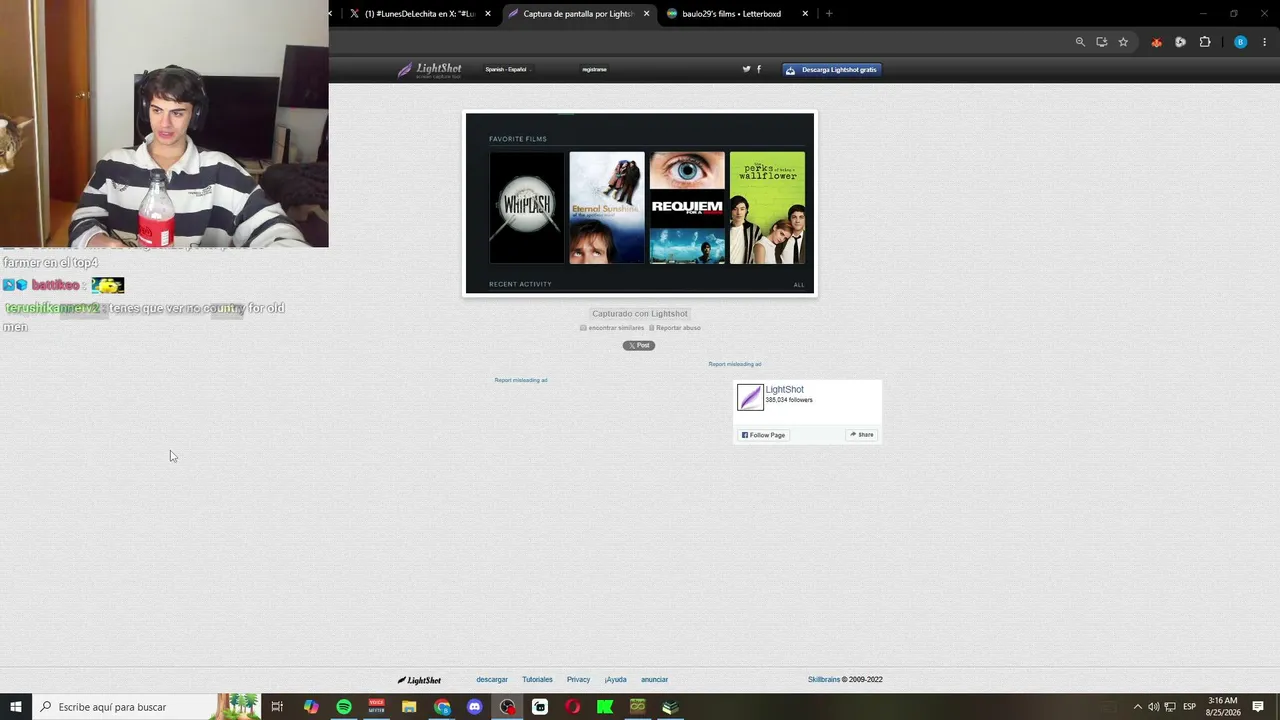The height and width of the screenshot is (720, 1280).
Task: Open the descargar footer link
Action: (492, 680)
